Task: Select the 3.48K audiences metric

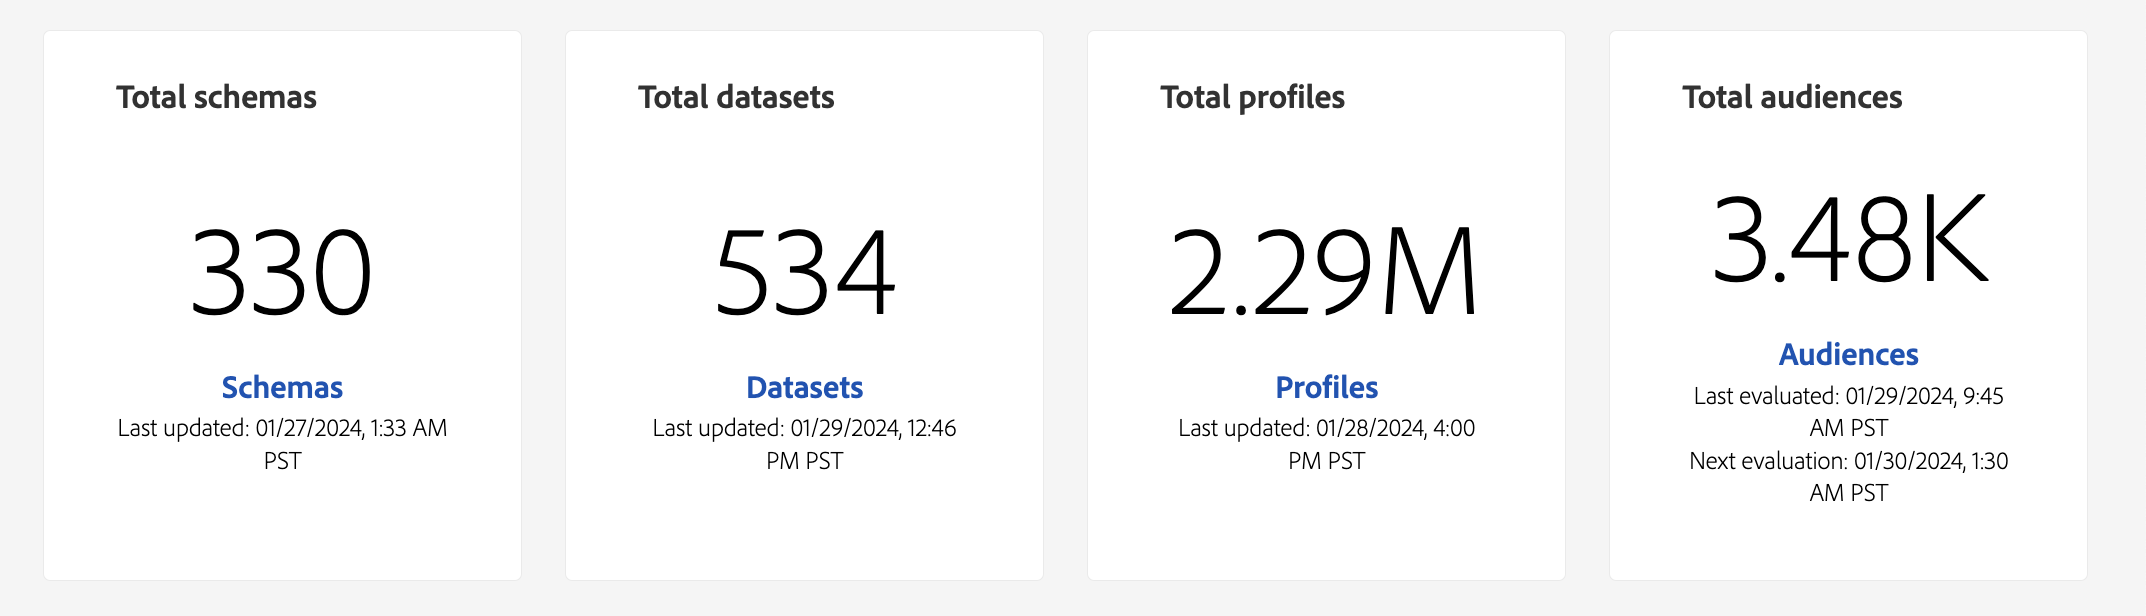Action: pos(1850,240)
